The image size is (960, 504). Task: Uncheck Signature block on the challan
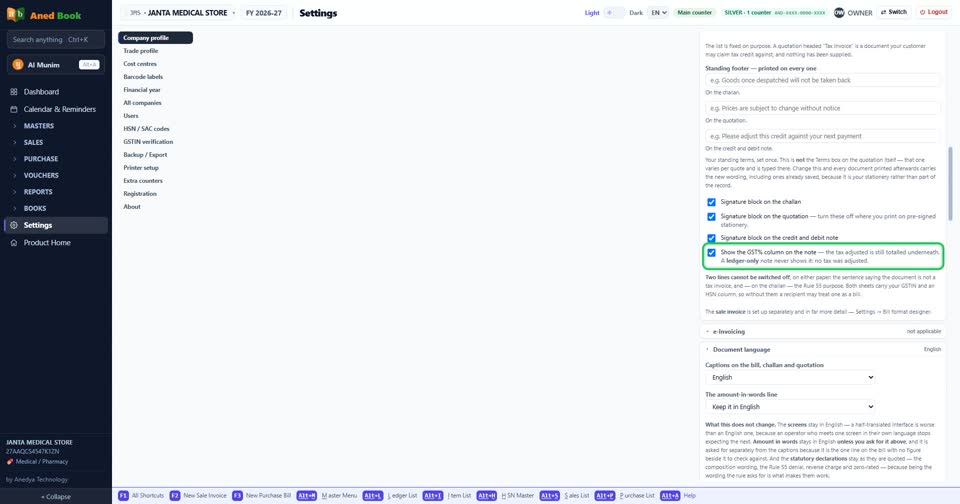(711, 202)
